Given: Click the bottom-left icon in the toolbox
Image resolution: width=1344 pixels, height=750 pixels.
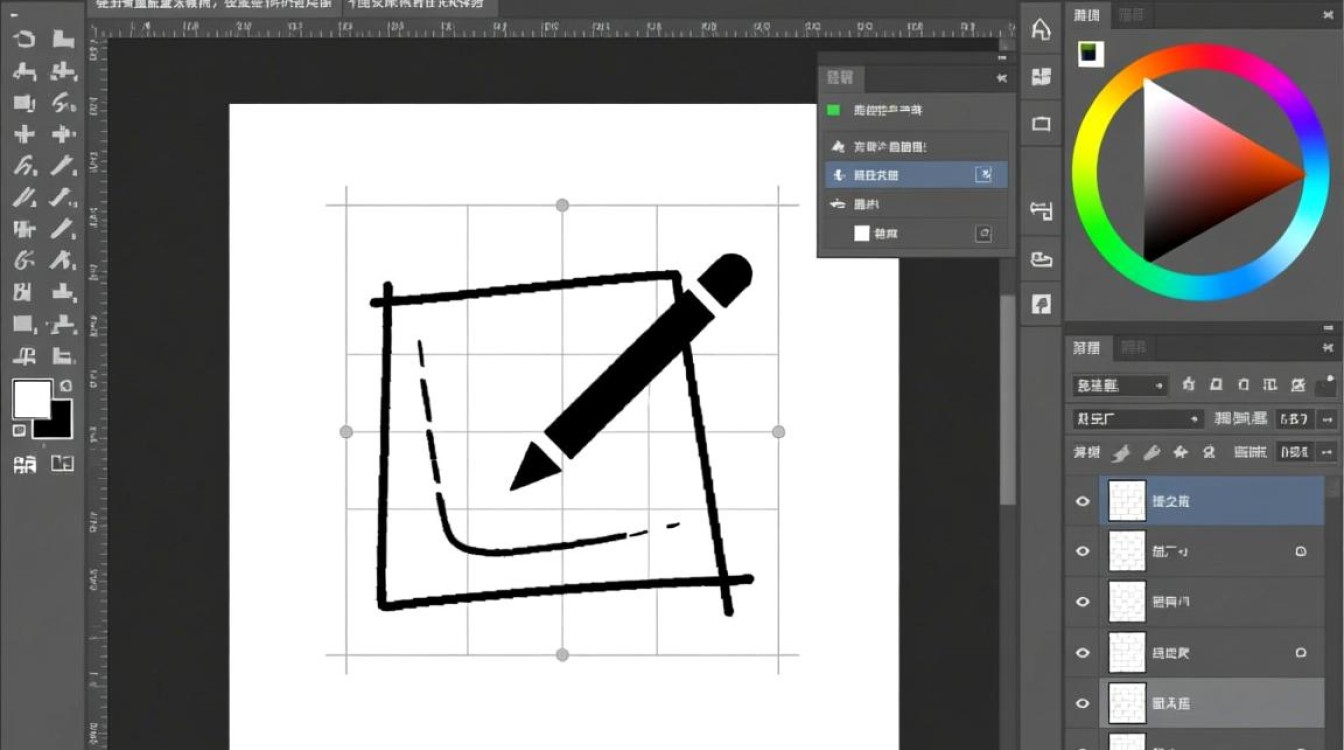Looking at the screenshot, I should click(x=24, y=464).
